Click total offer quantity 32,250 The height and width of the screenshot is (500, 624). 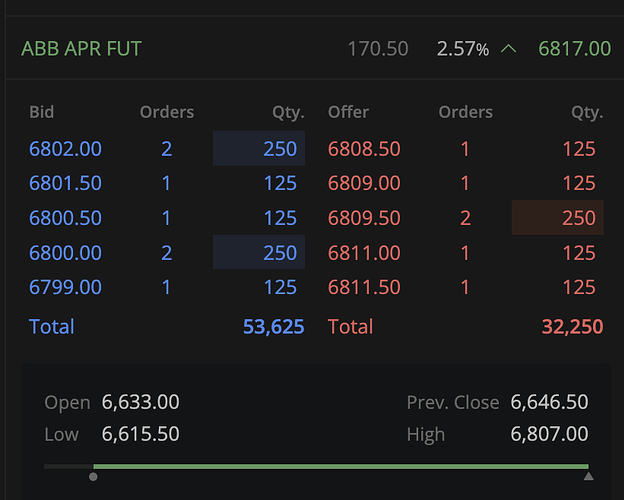click(572, 326)
